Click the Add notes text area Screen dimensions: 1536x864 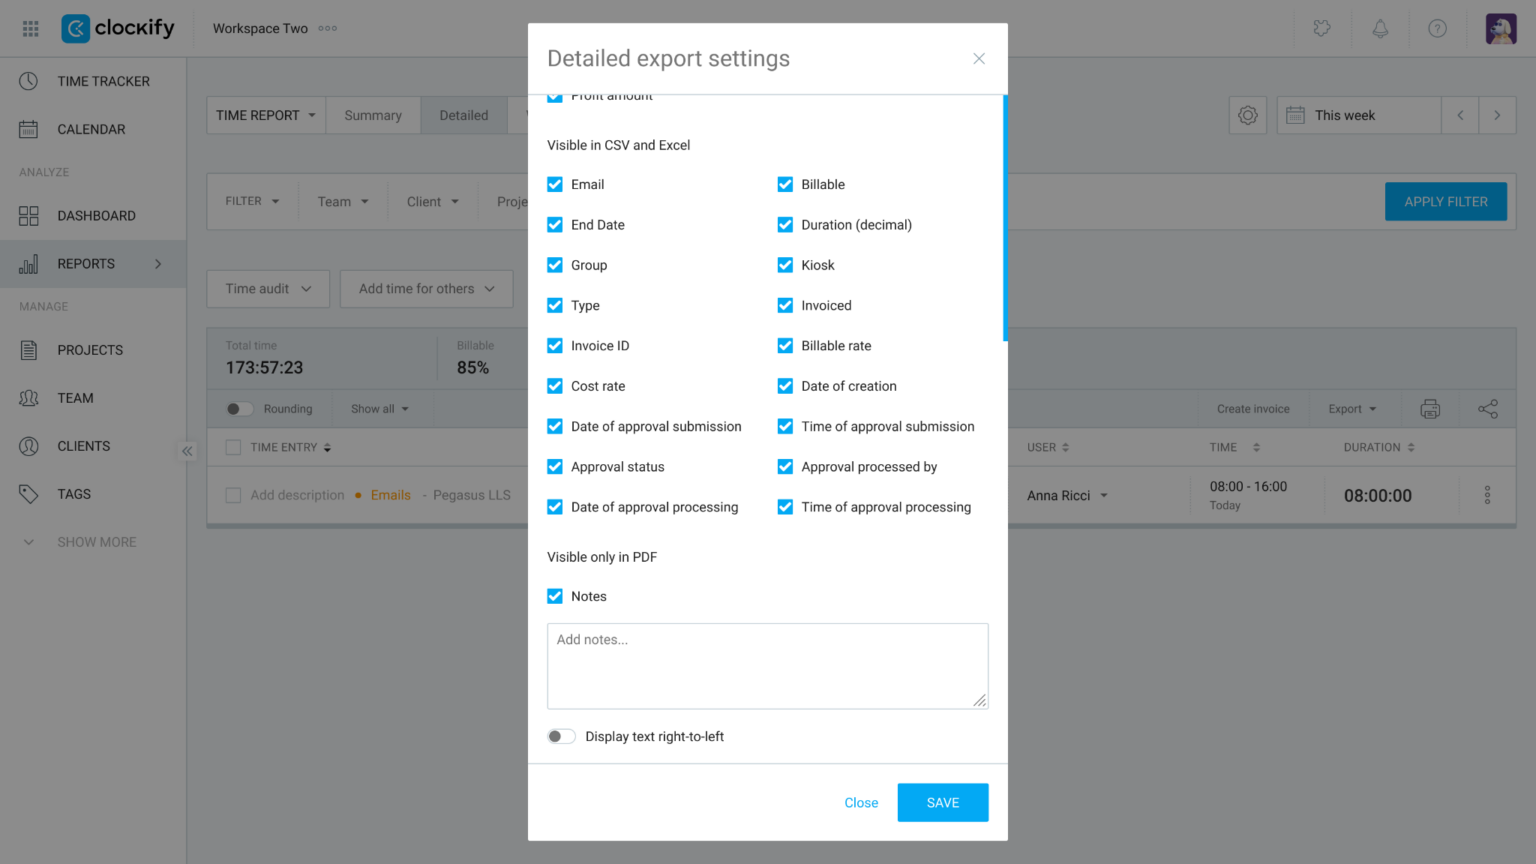coord(768,667)
